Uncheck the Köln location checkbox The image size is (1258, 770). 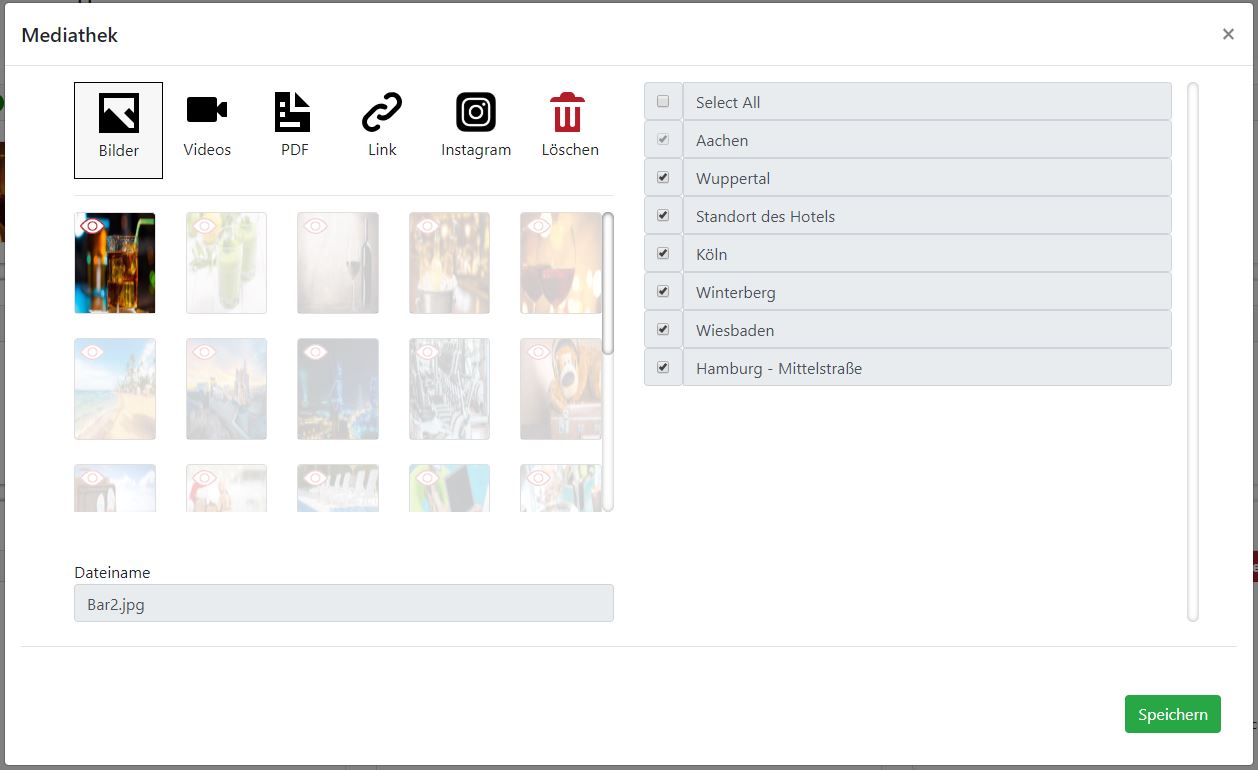tap(663, 254)
